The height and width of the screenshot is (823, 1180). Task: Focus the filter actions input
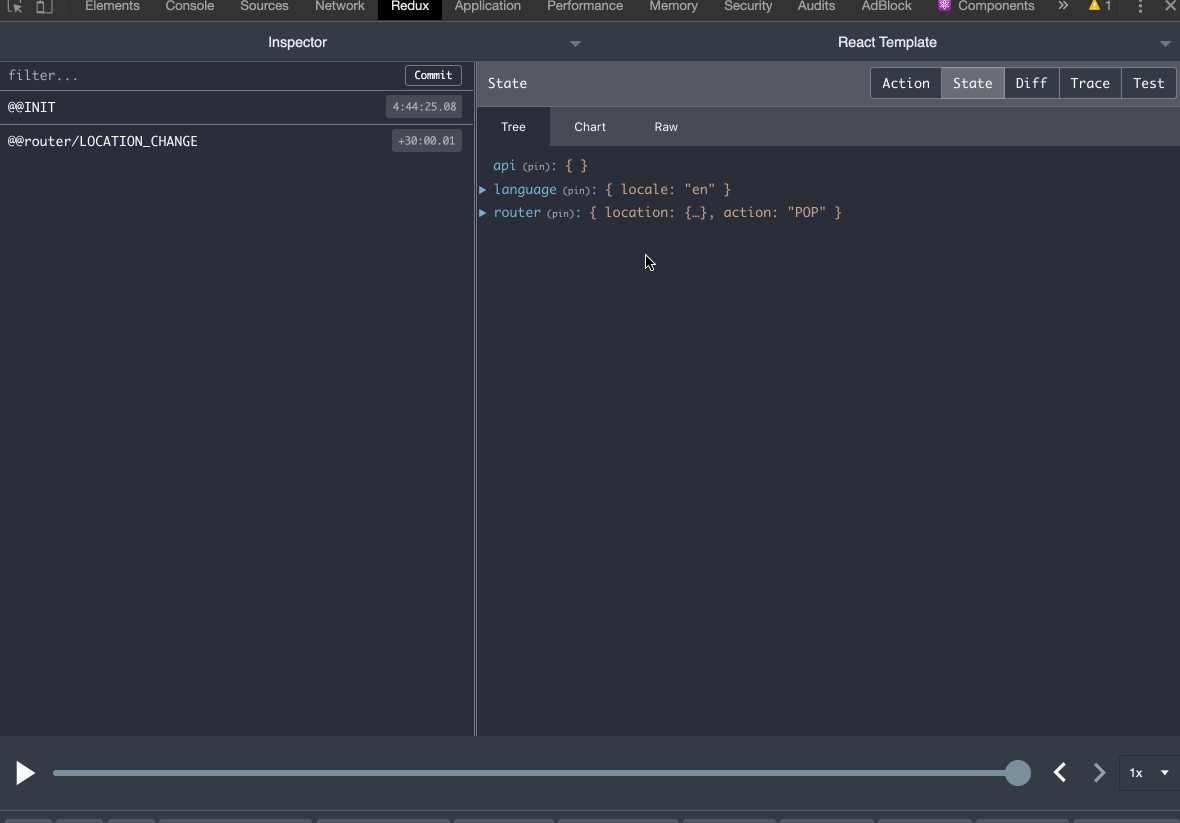point(203,75)
